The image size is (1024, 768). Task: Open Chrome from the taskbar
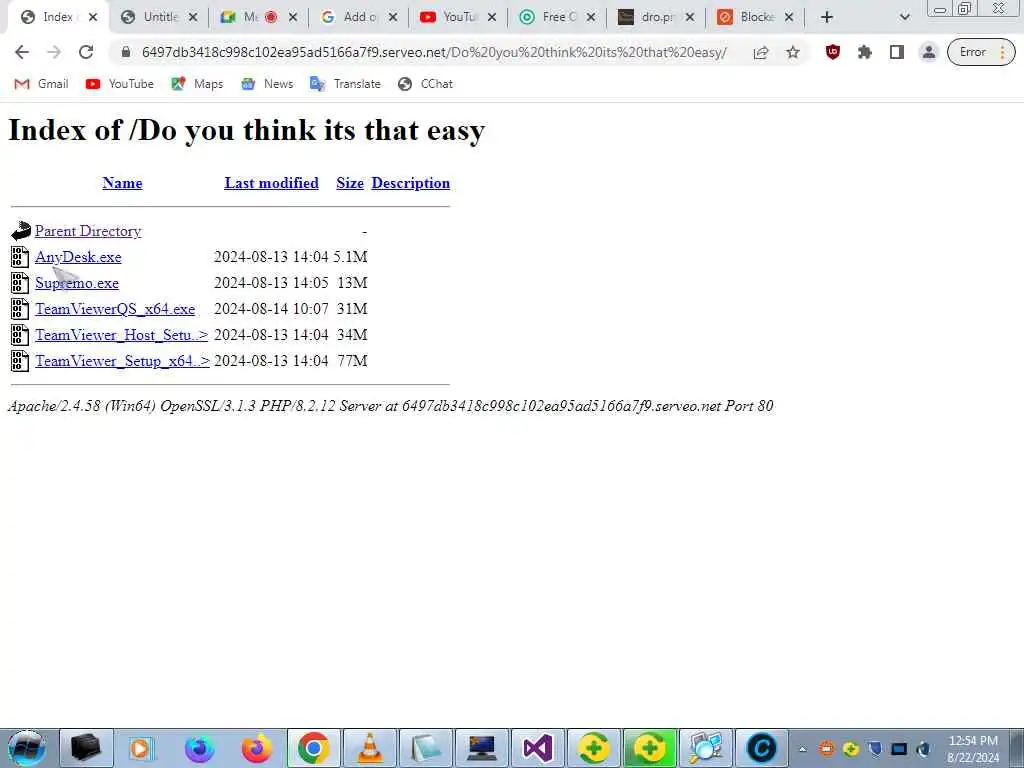(313, 748)
